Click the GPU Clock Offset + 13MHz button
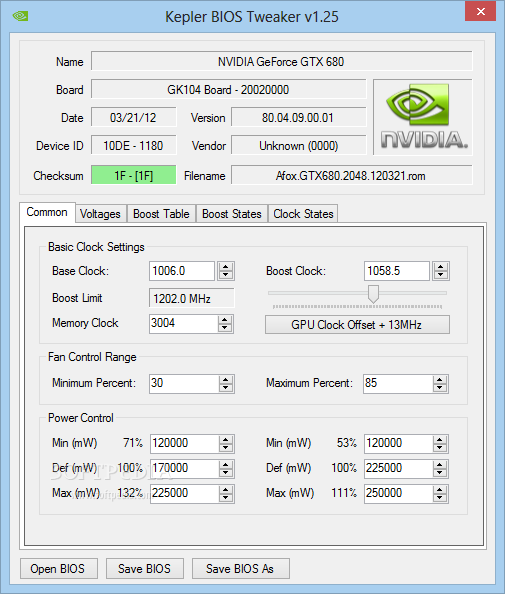The height and width of the screenshot is (594, 505). [357, 325]
